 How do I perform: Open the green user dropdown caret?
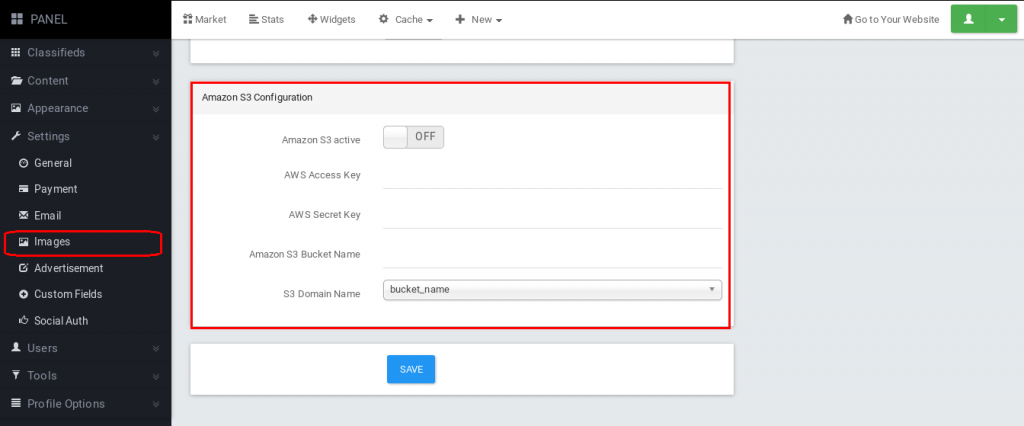coord(1002,19)
